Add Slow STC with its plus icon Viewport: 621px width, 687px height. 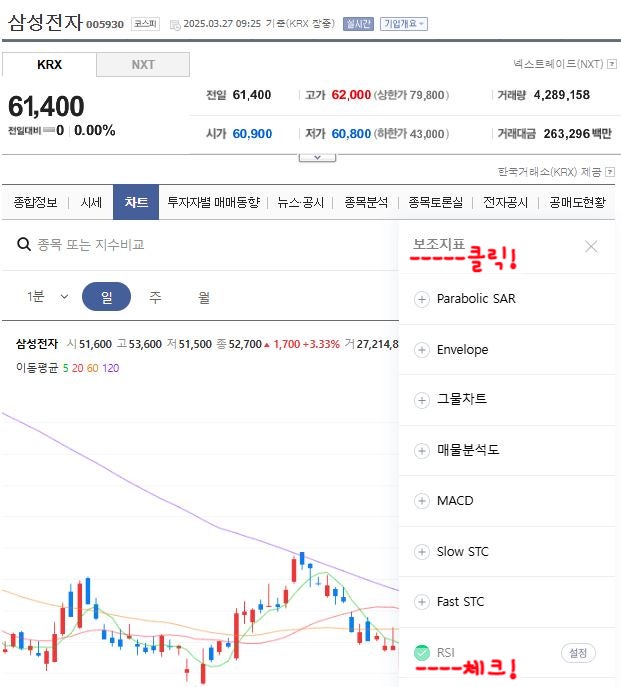pos(421,552)
